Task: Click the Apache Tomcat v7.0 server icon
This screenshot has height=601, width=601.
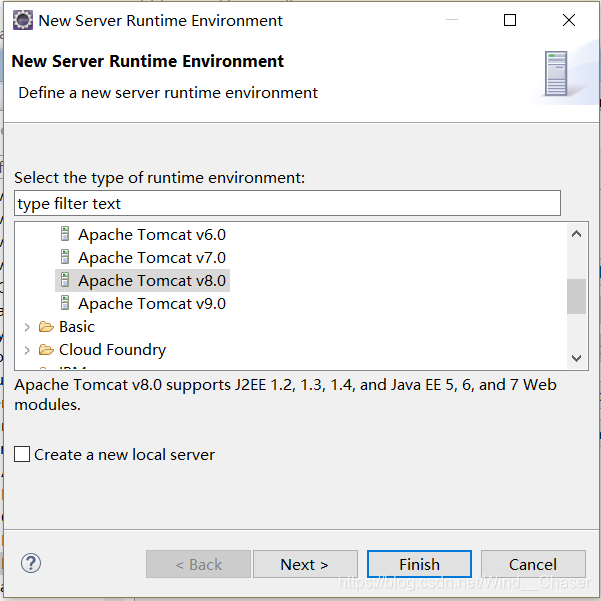Action: click(x=65, y=257)
